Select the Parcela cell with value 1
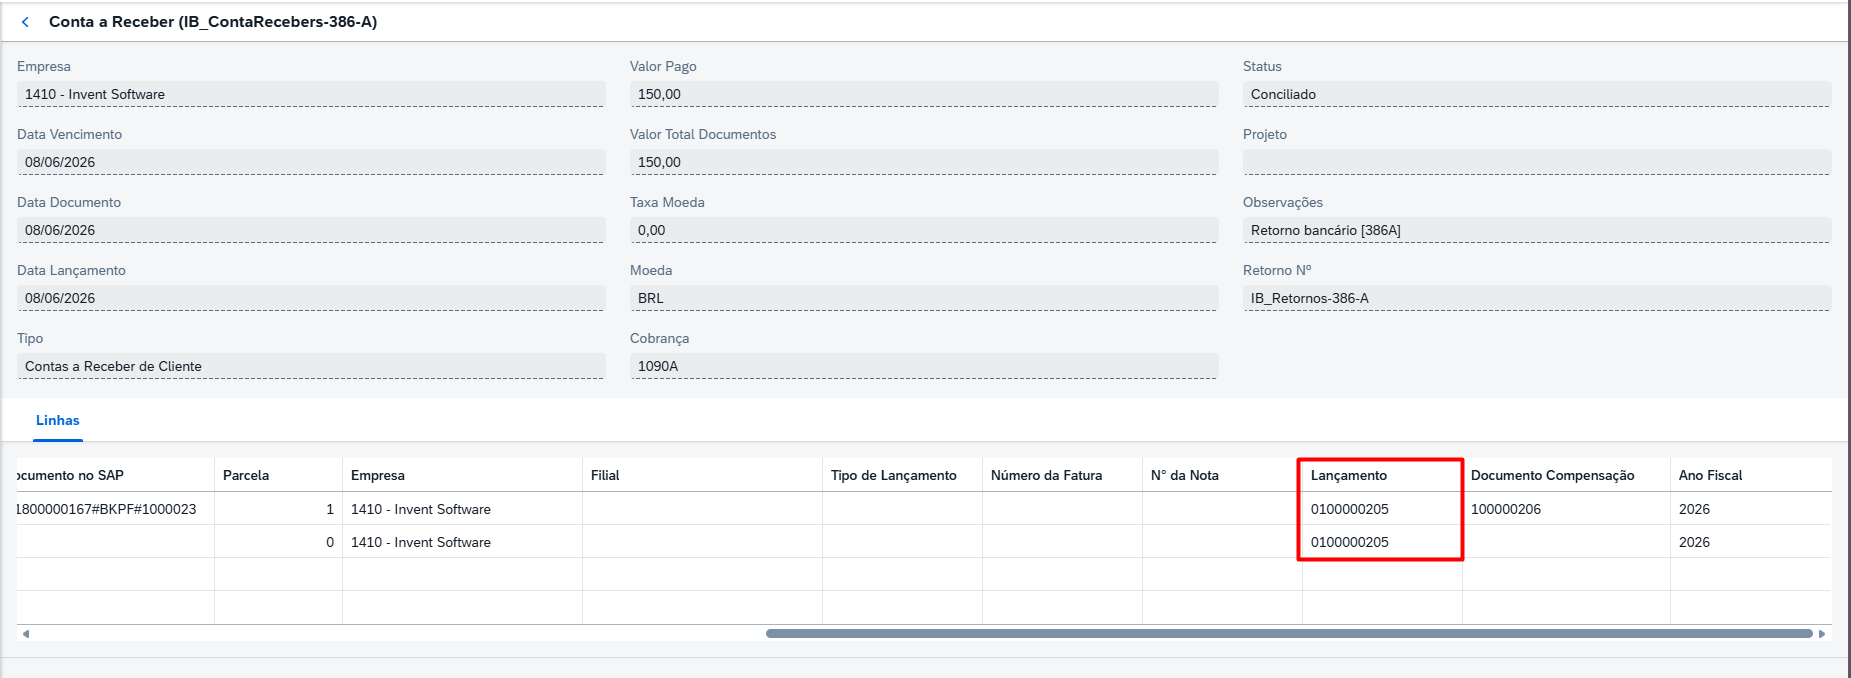Image resolution: width=1851 pixels, height=678 pixels. 279,509
